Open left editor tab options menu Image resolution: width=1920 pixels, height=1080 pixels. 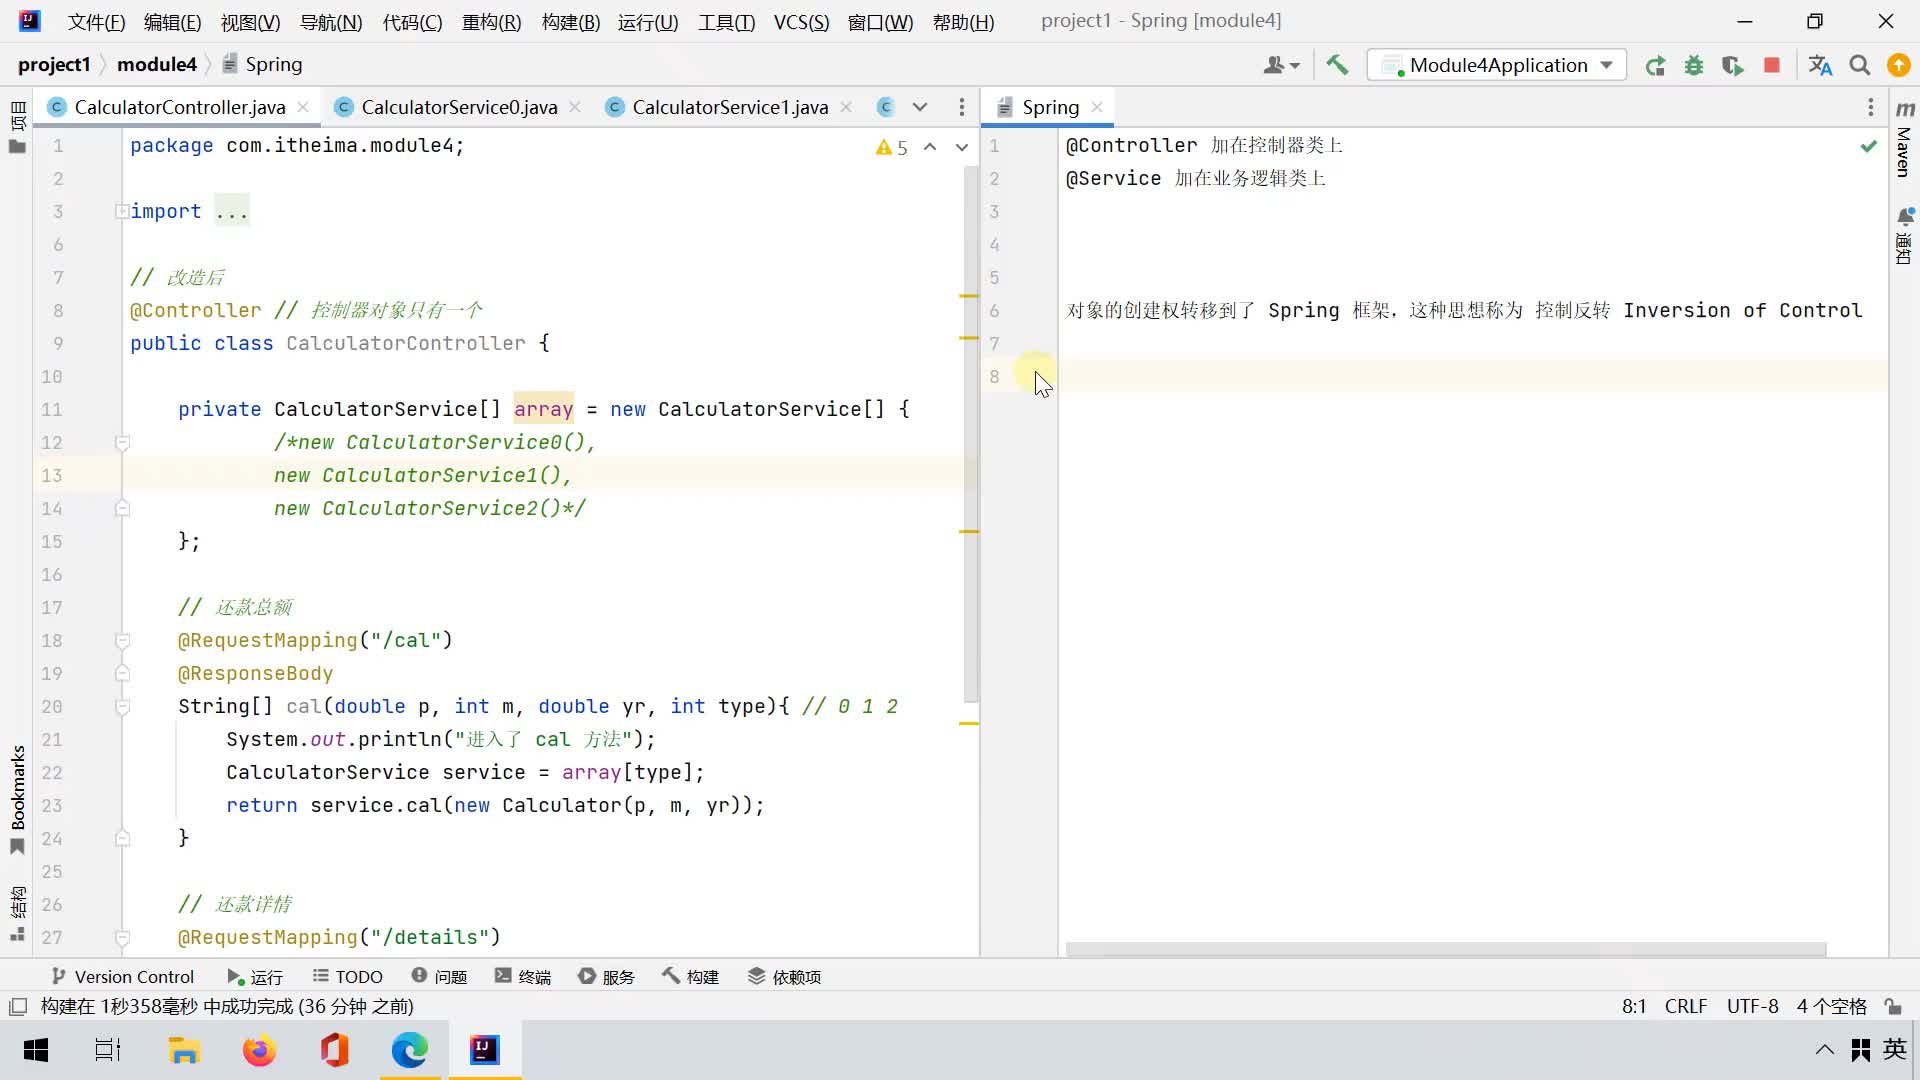(962, 107)
